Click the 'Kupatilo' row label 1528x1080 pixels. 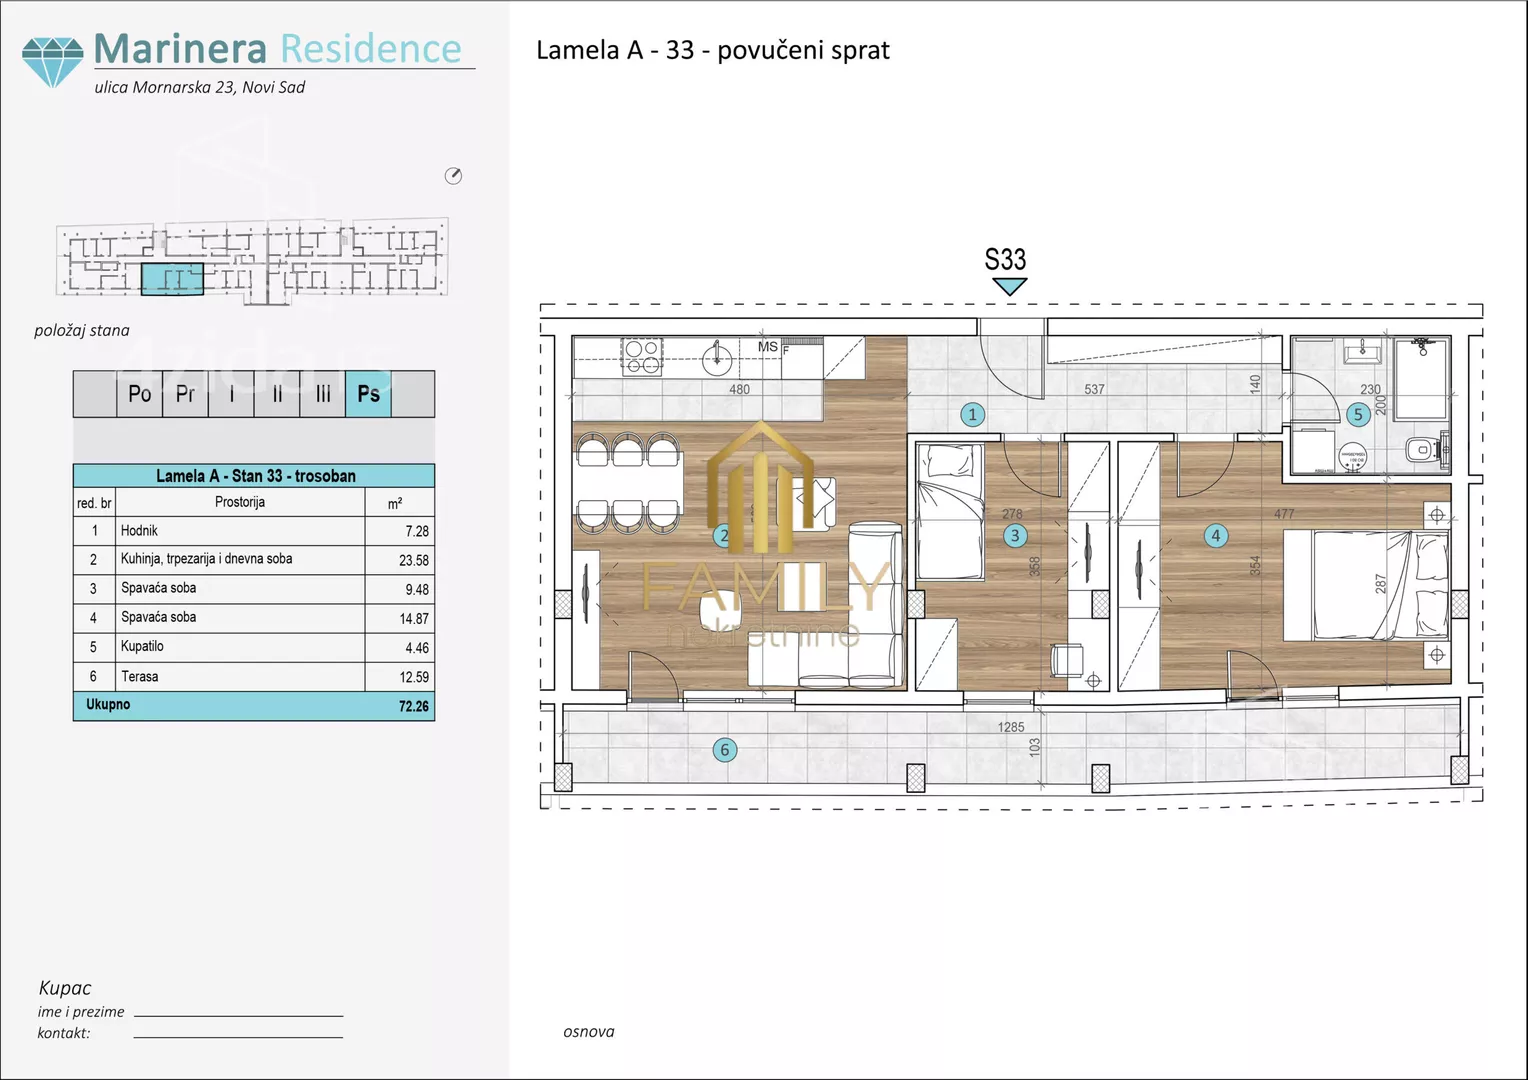142,646
